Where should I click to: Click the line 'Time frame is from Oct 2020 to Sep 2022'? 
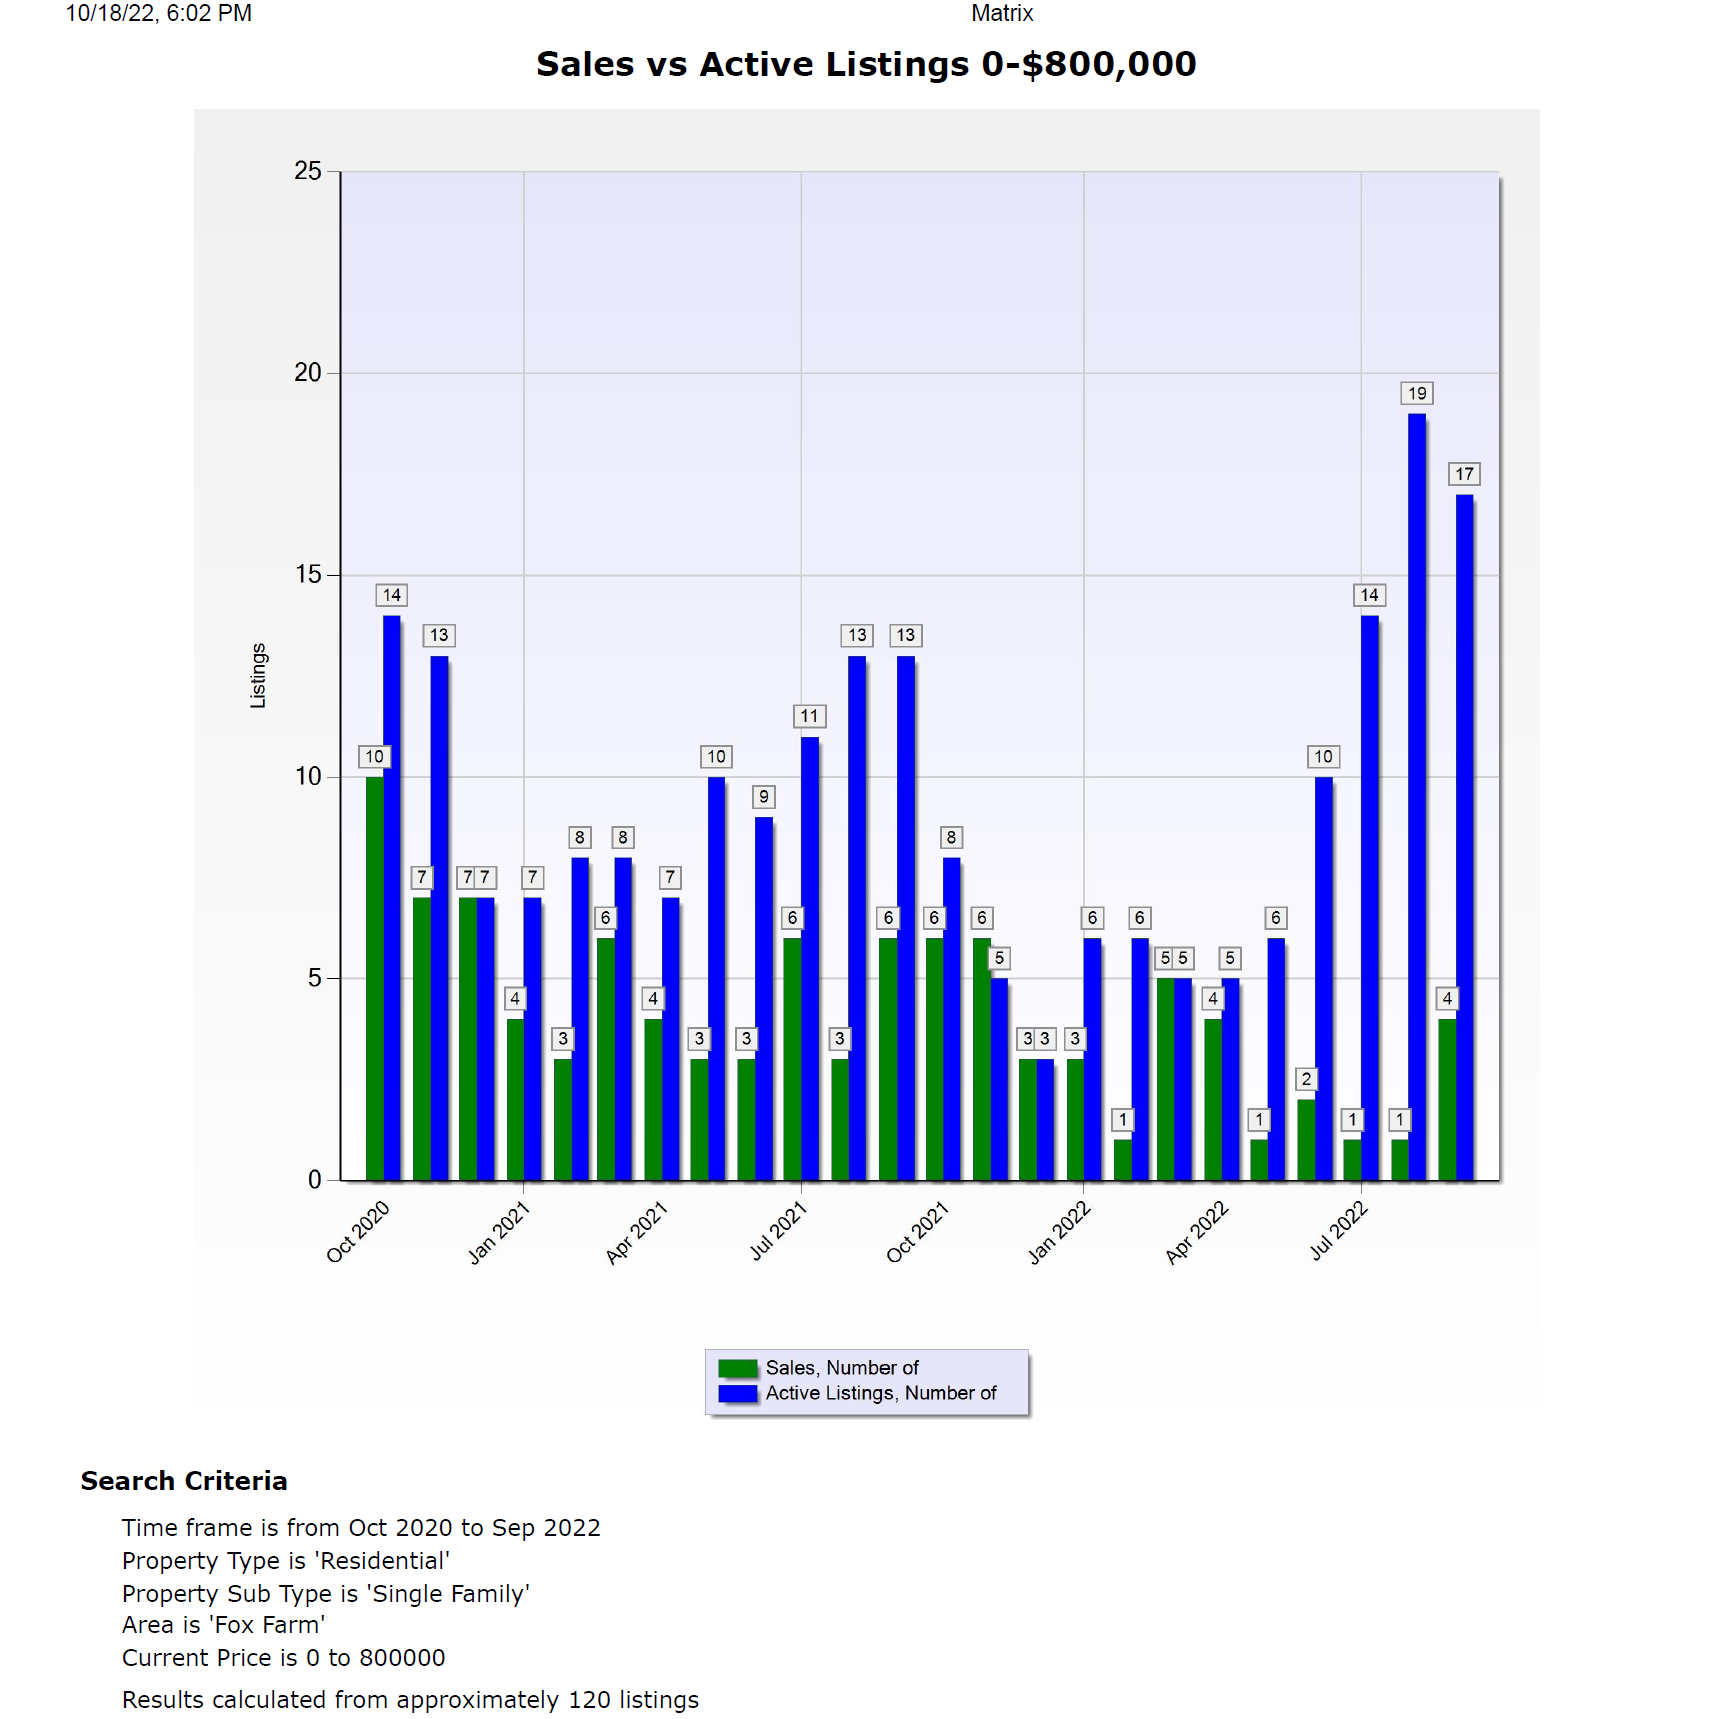pos(361,1528)
